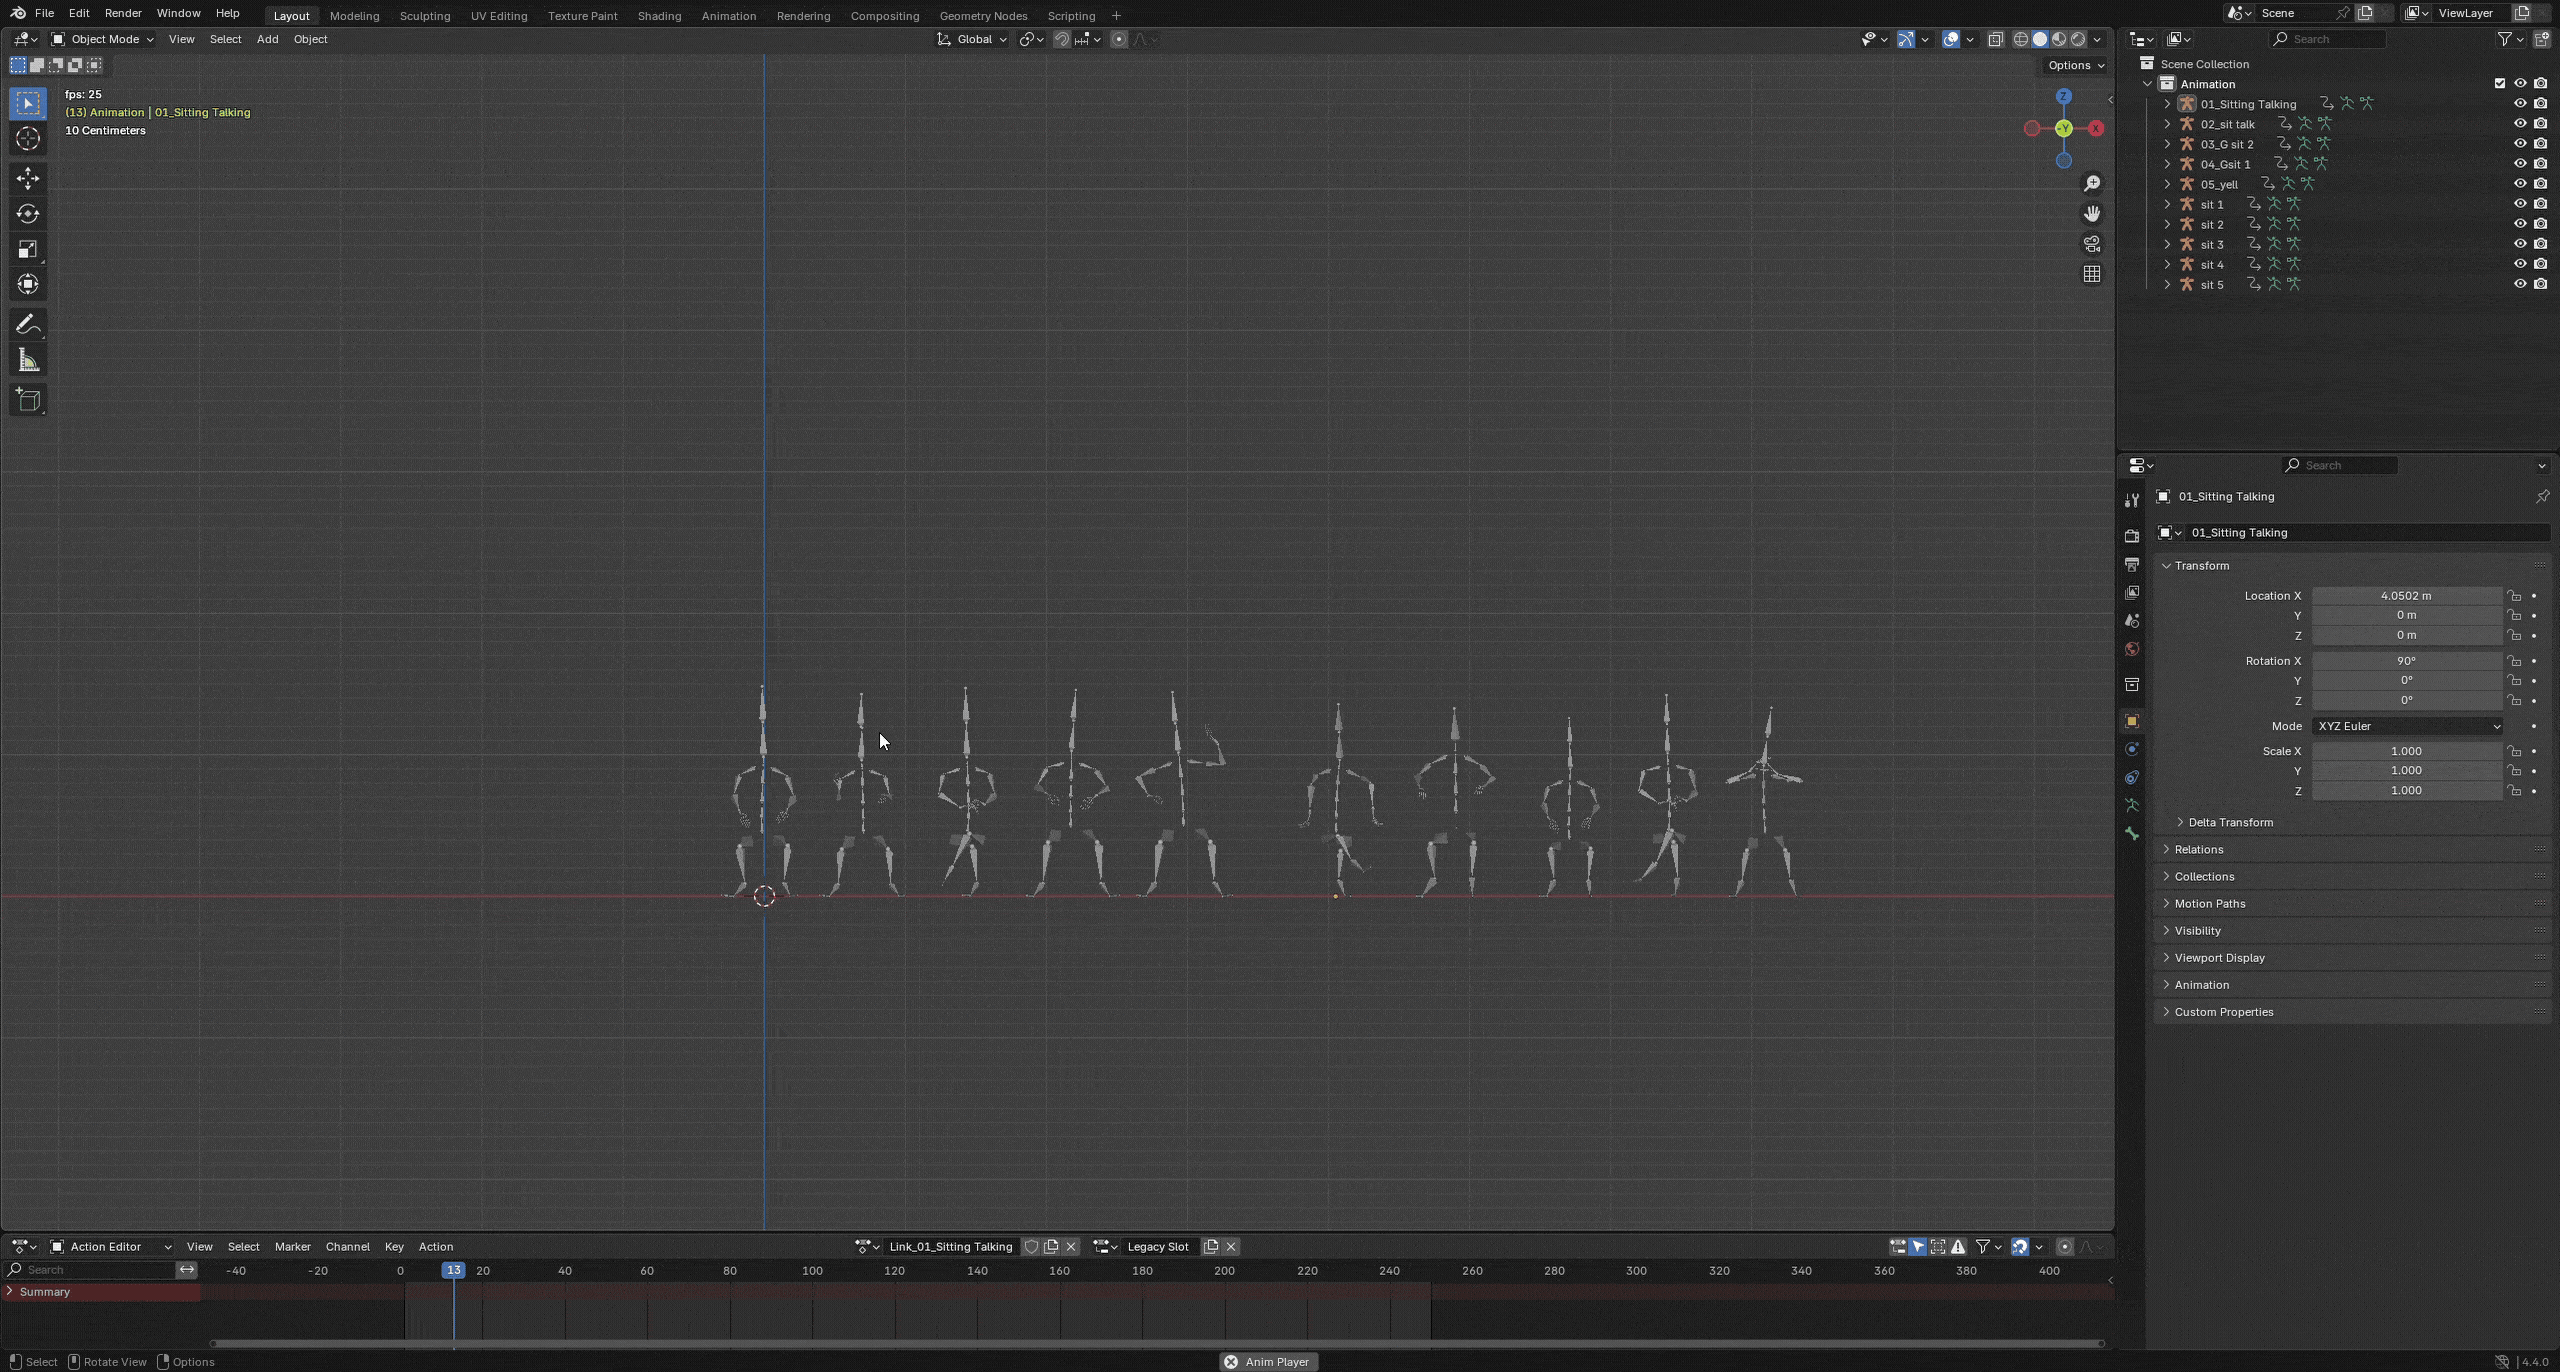Click the Rotation X value field
Screen dimensions: 2560x1372
coord(2406,661)
